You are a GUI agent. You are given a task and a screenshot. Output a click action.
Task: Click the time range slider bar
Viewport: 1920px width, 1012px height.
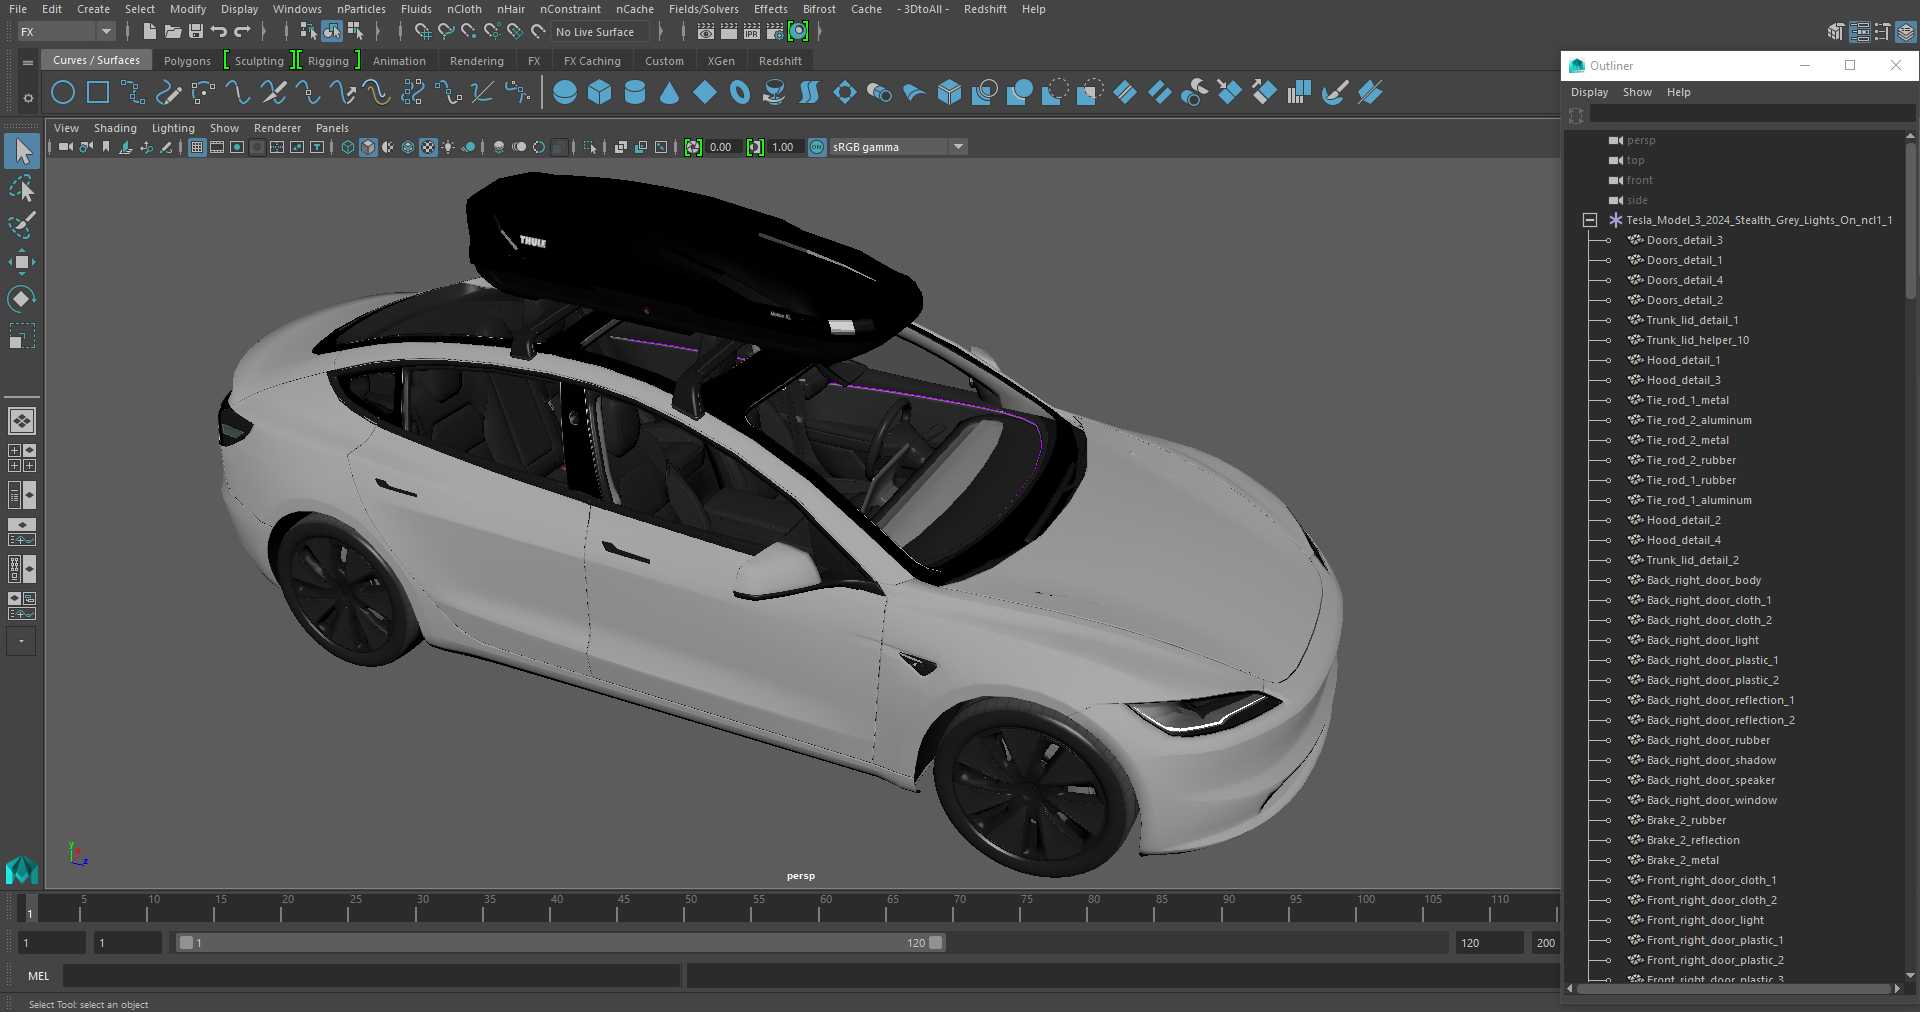560,943
